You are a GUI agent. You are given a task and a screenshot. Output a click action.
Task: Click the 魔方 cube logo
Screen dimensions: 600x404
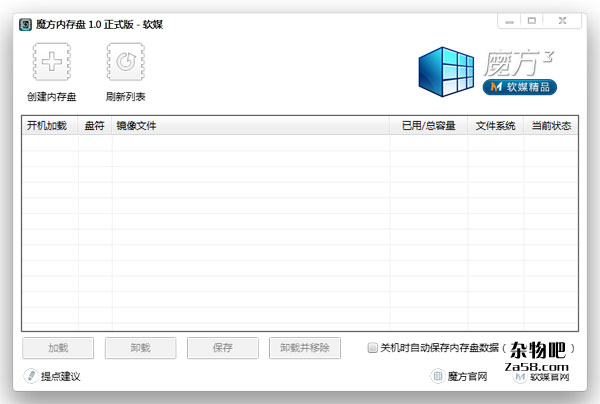click(x=444, y=72)
